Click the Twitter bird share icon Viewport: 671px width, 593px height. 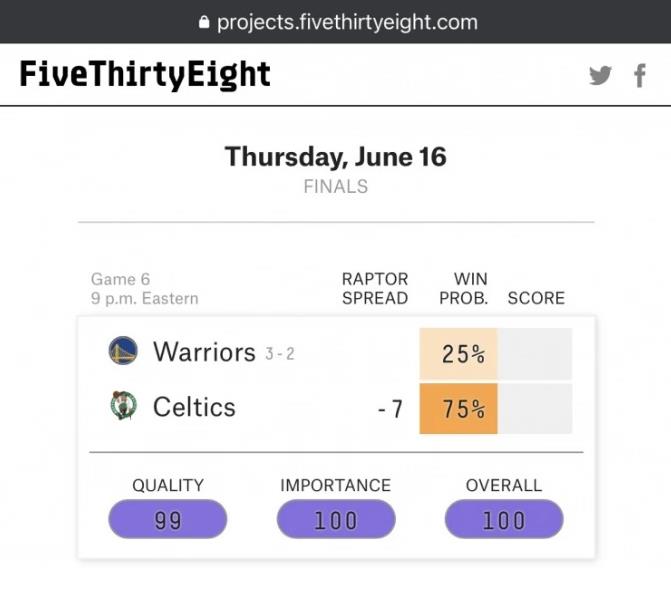pos(600,76)
